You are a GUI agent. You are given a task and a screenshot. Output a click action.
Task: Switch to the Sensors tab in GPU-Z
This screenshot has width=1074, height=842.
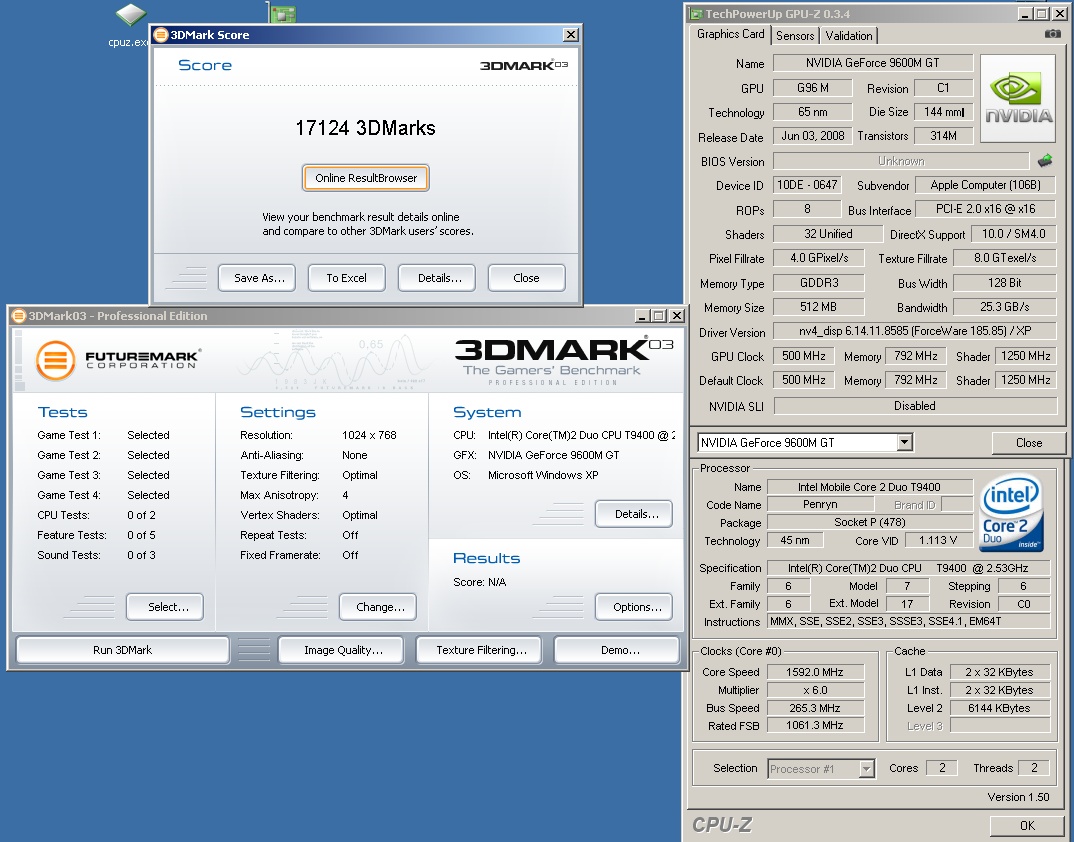pos(795,36)
